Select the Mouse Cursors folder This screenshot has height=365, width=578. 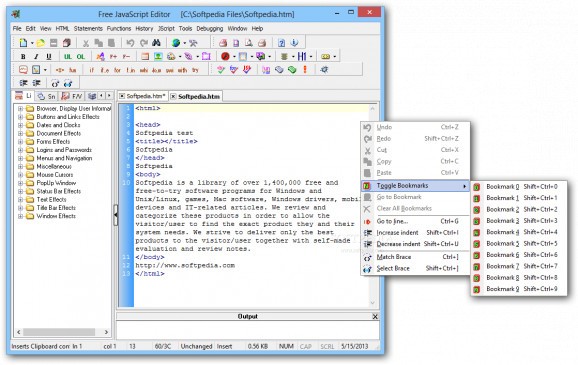(55, 175)
